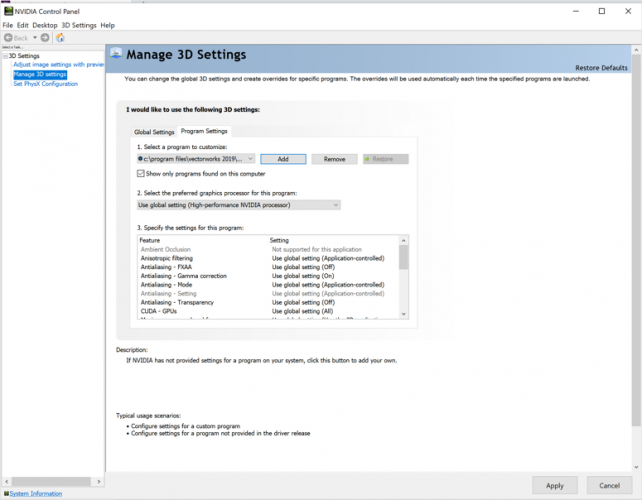Click the Add program button

coord(283,159)
